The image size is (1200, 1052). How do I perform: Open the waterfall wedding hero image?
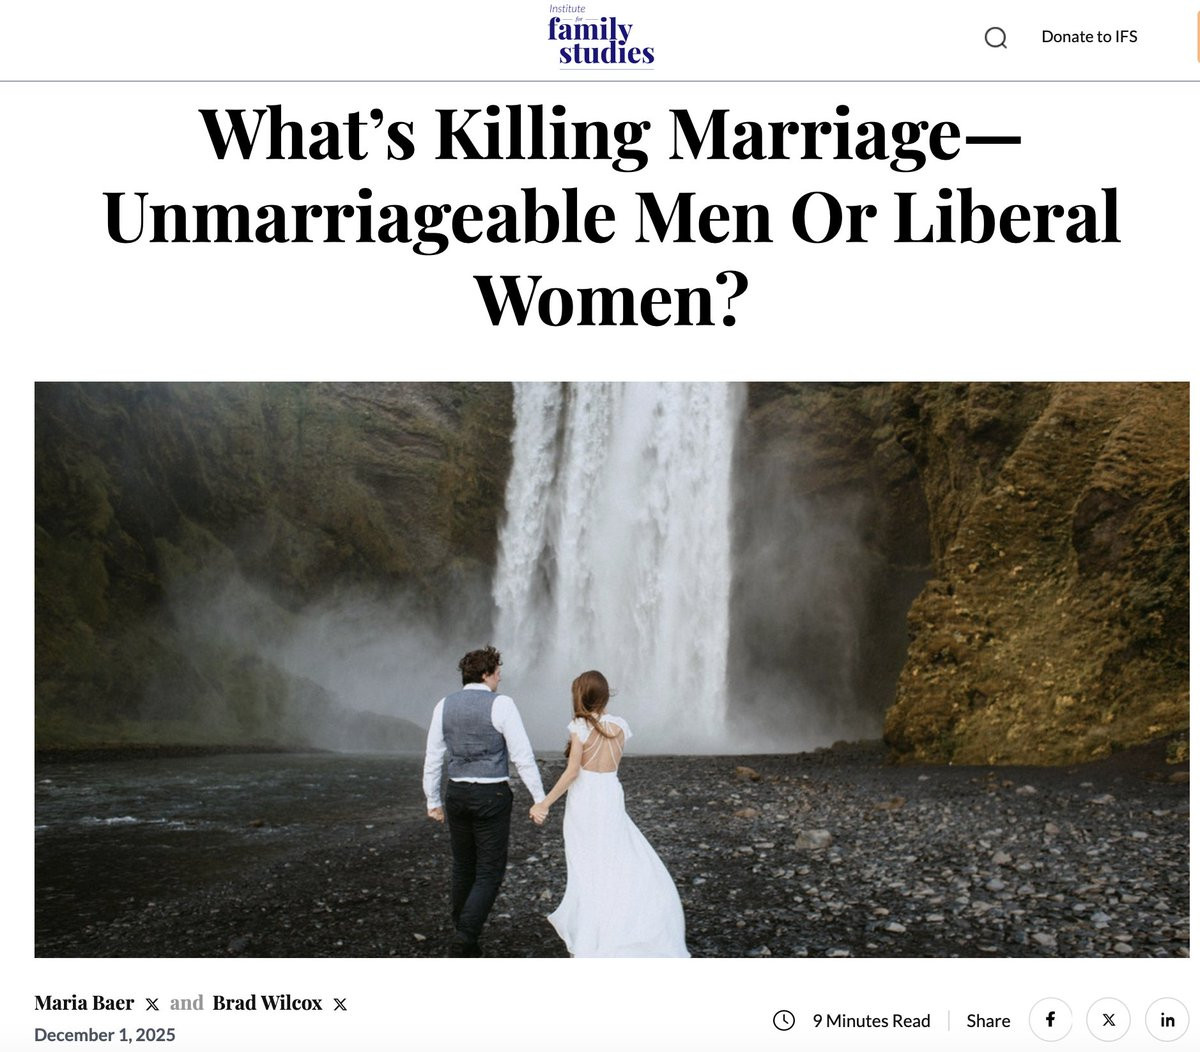(612, 669)
